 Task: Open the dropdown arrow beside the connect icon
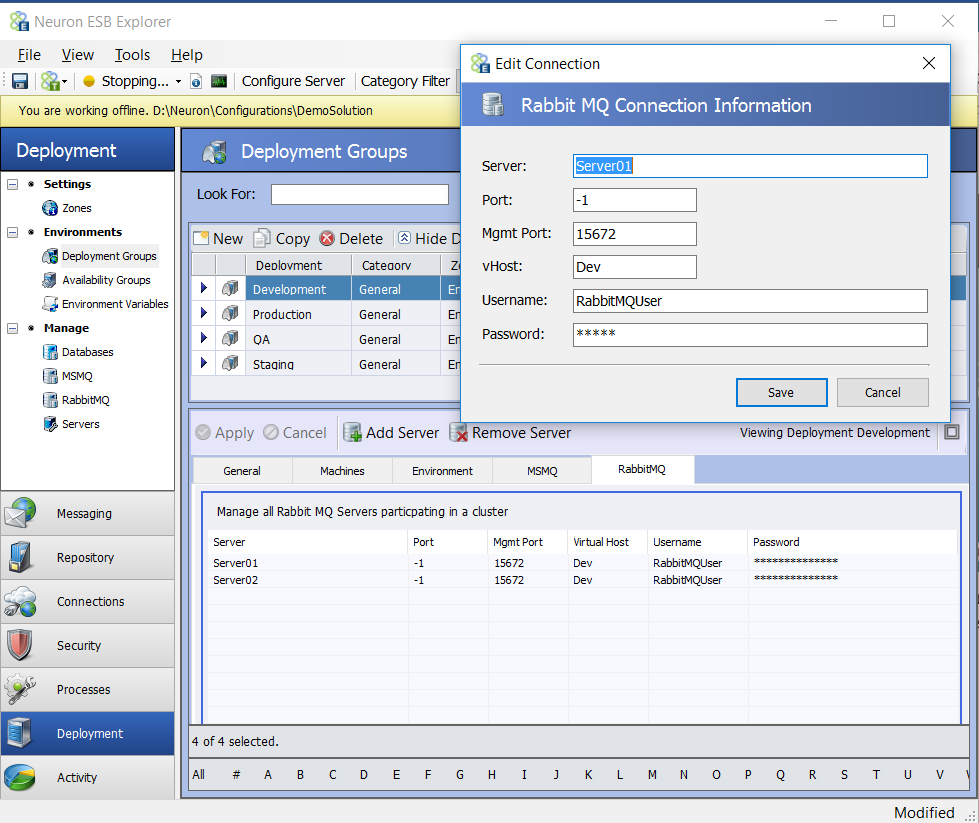(x=64, y=82)
